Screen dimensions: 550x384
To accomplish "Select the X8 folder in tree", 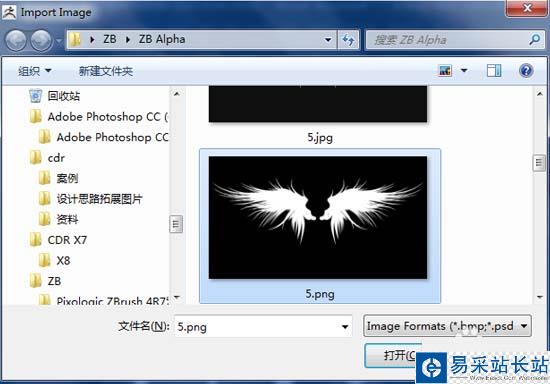I will click(63, 261).
